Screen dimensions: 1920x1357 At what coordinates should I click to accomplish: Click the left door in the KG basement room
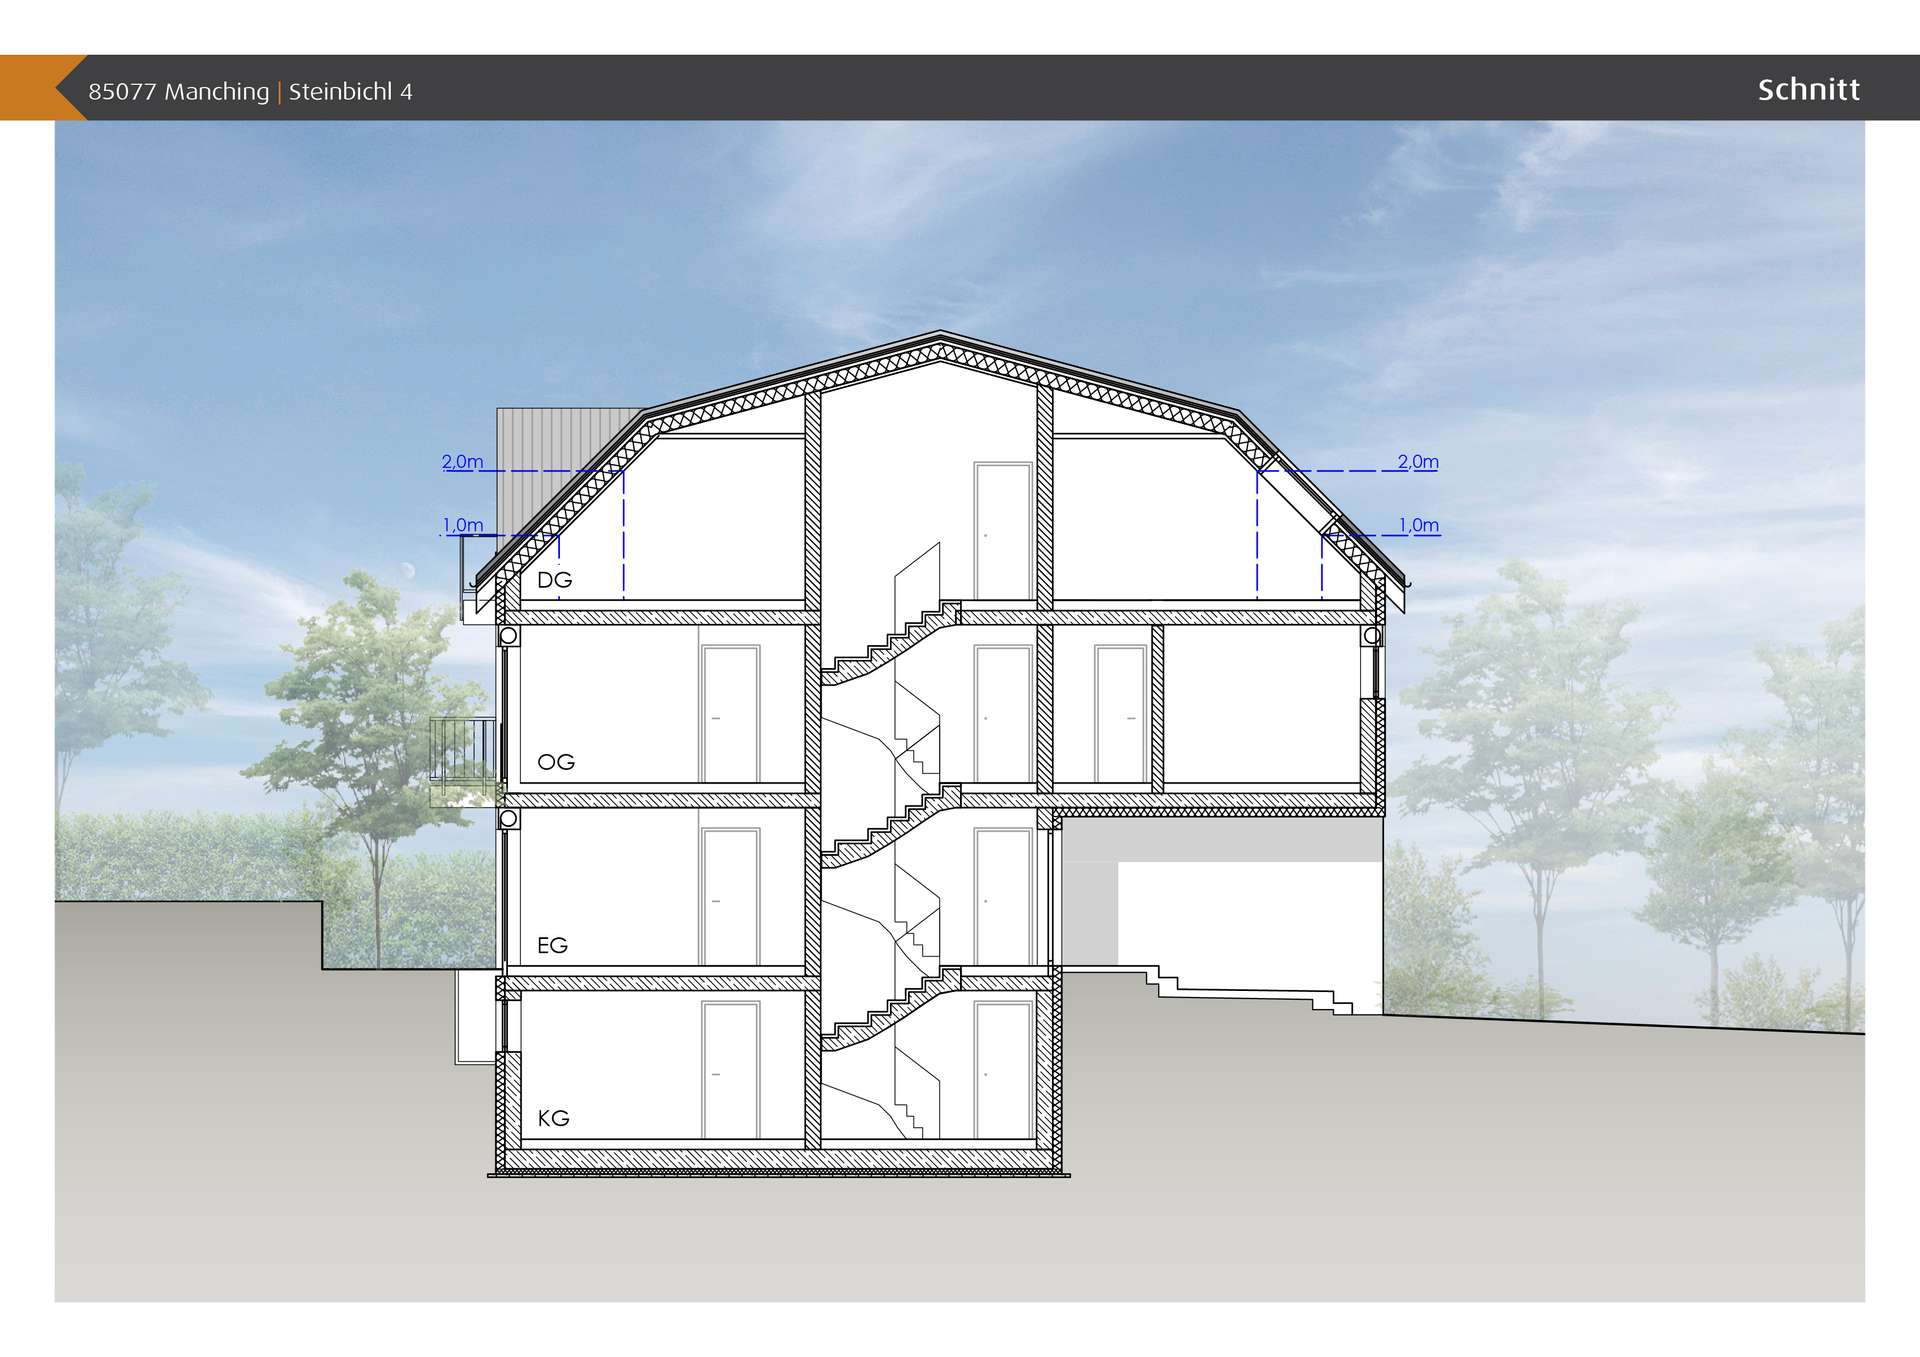coord(730,1070)
